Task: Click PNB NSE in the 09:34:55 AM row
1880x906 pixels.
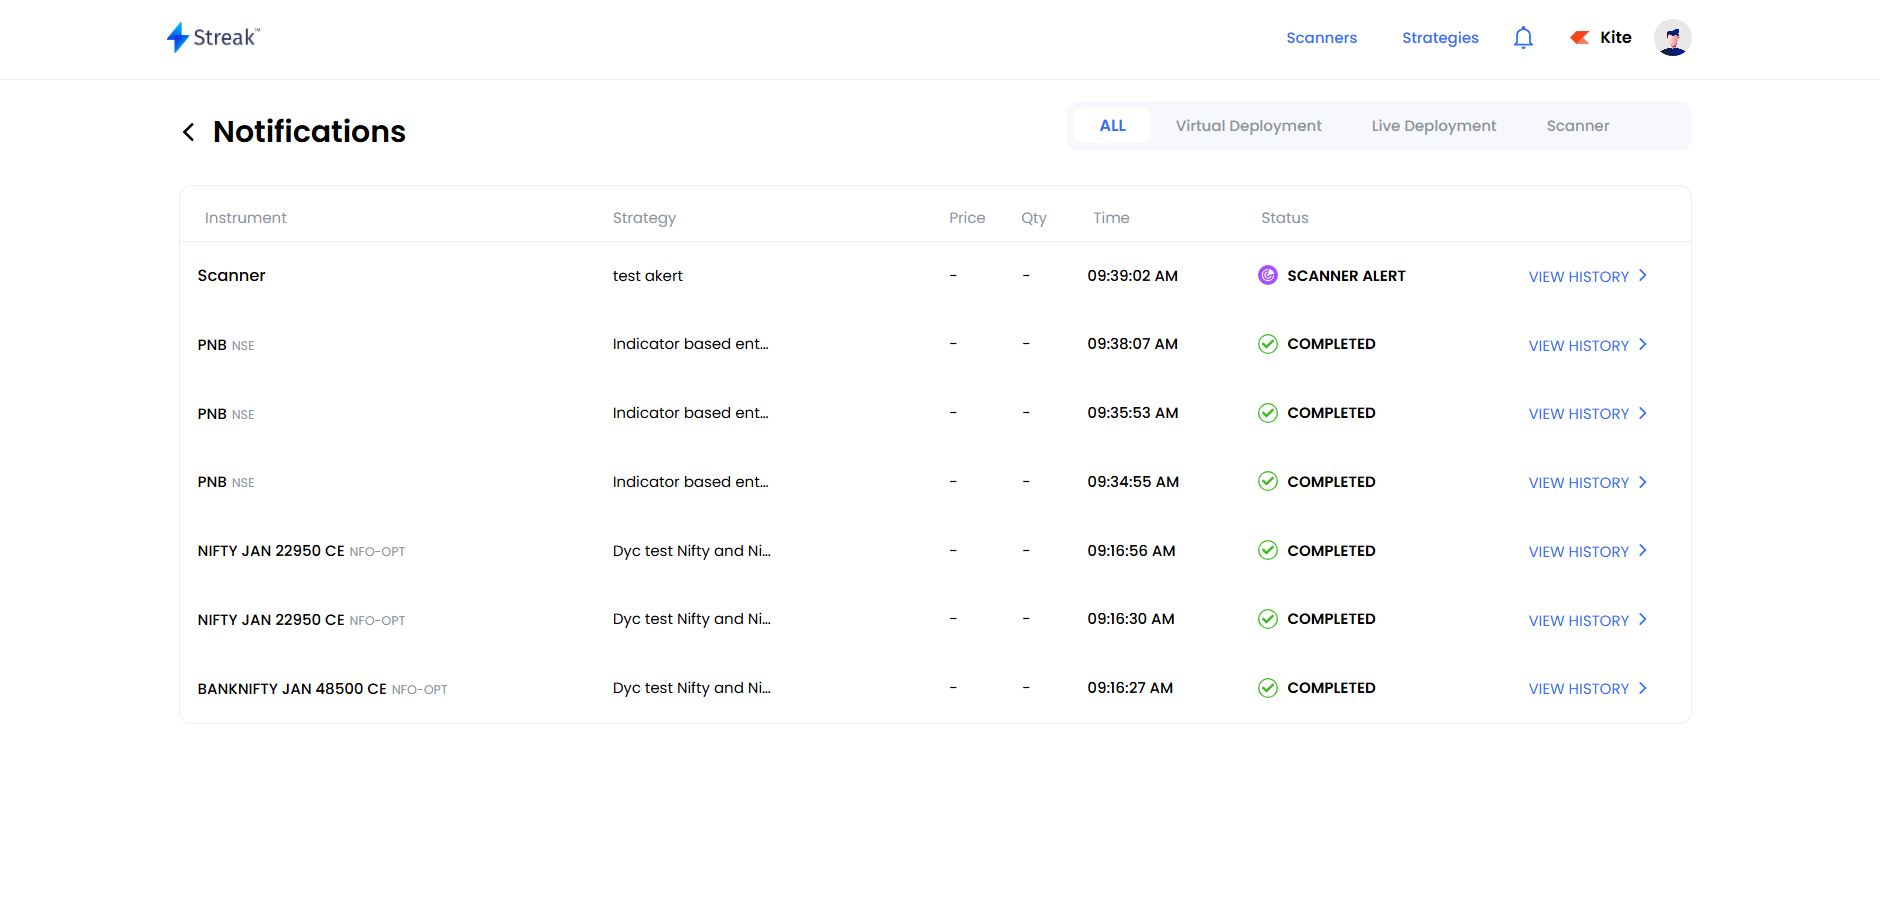Action: (226, 482)
